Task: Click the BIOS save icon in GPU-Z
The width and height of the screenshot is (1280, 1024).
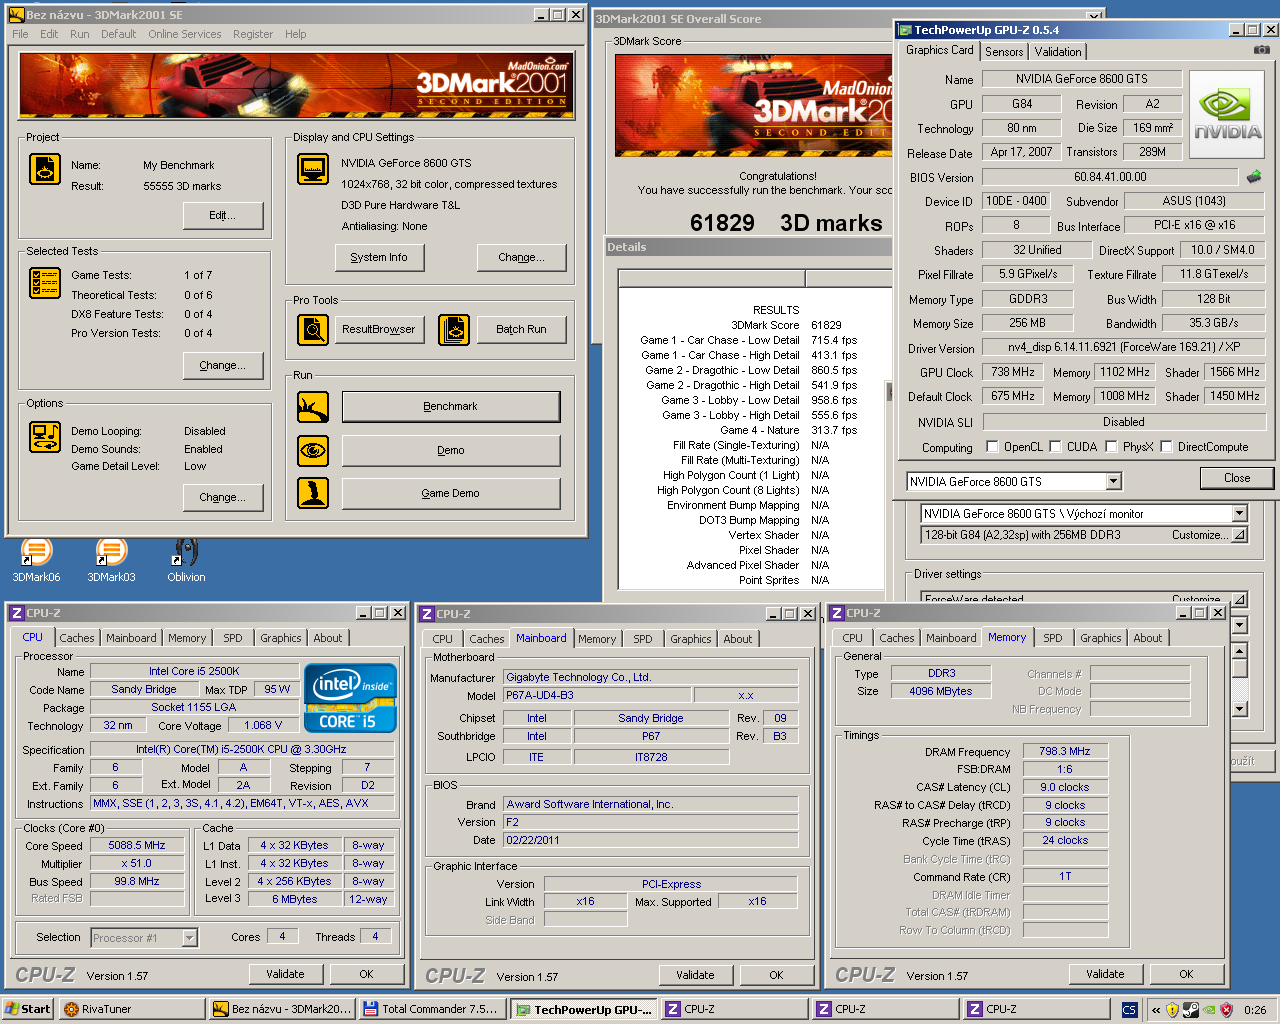Action: [1254, 177]
